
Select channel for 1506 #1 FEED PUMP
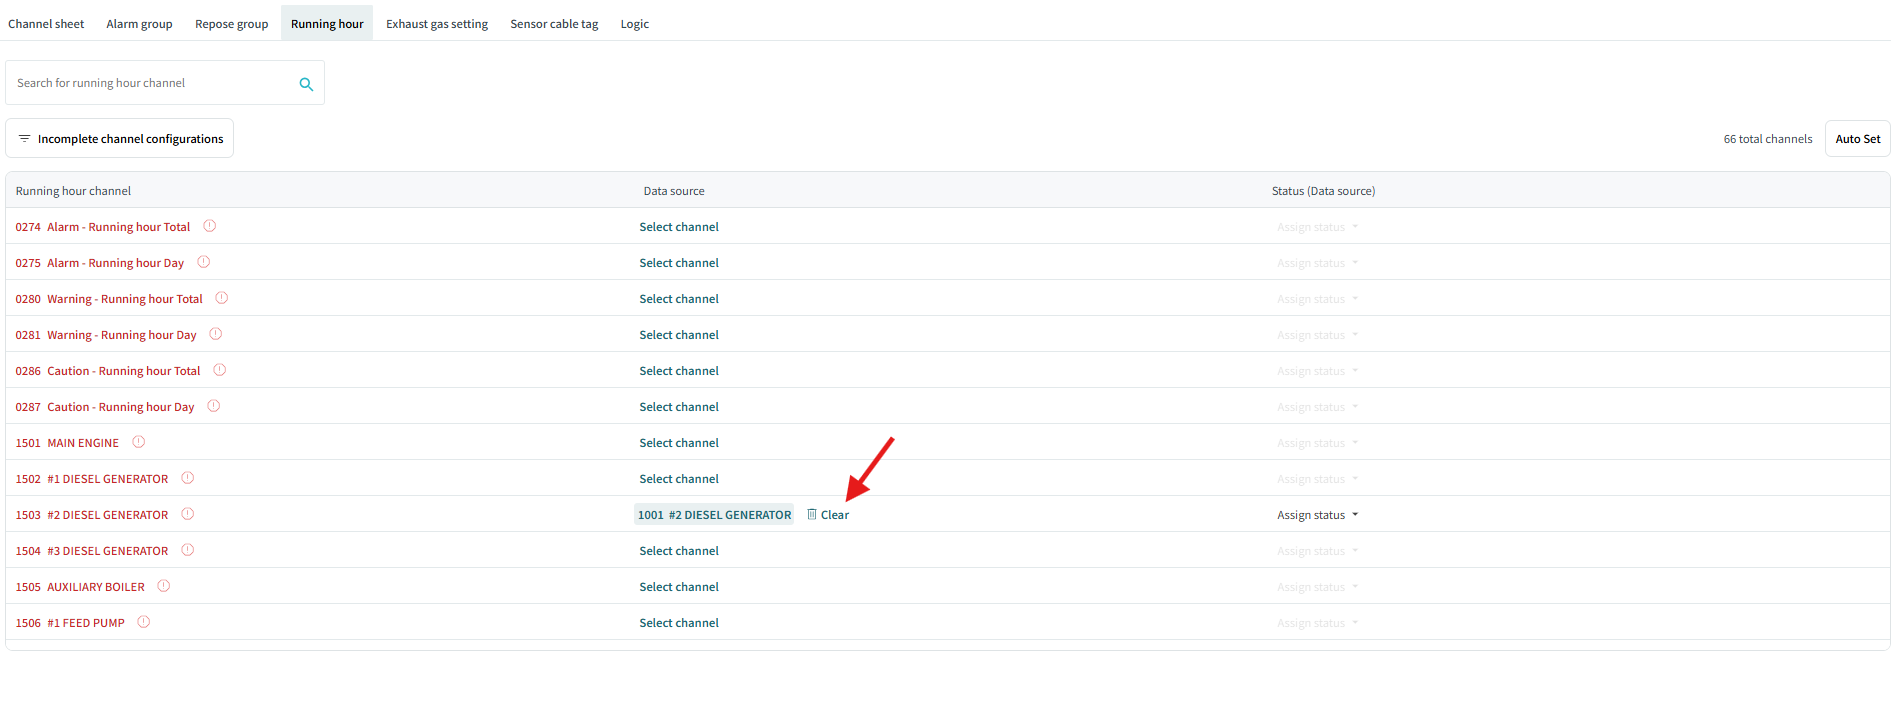click(679, 623)
